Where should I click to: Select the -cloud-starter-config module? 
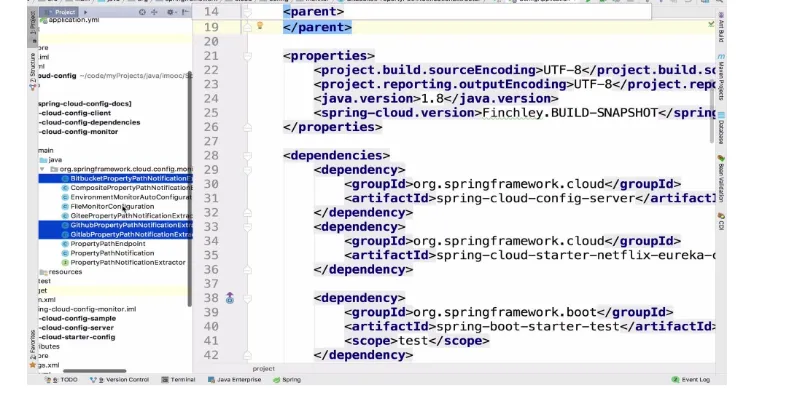click(x=77, y=337)
